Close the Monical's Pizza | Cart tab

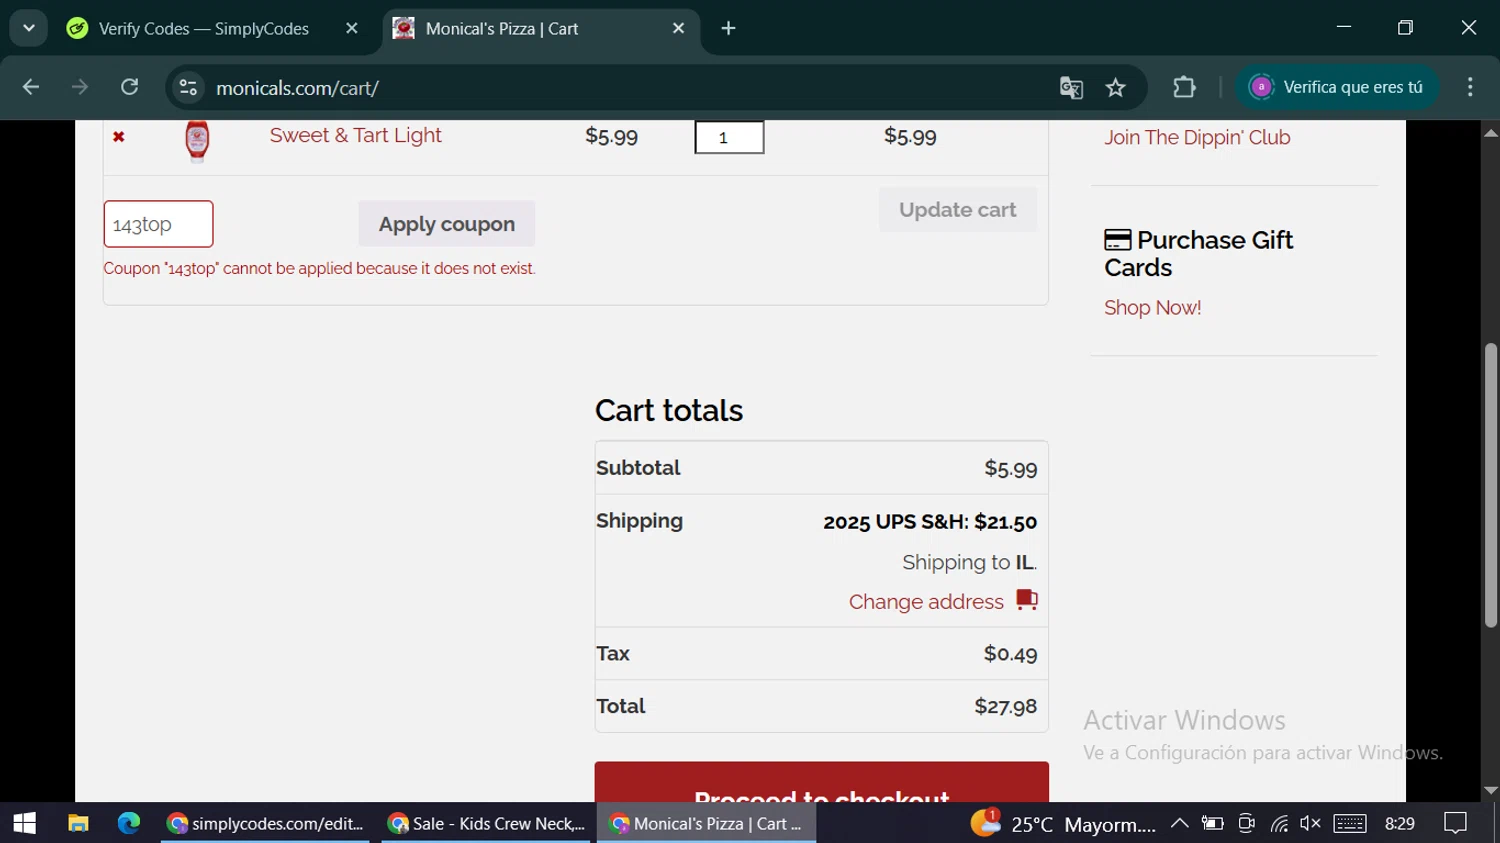click(x=678, y=29)
